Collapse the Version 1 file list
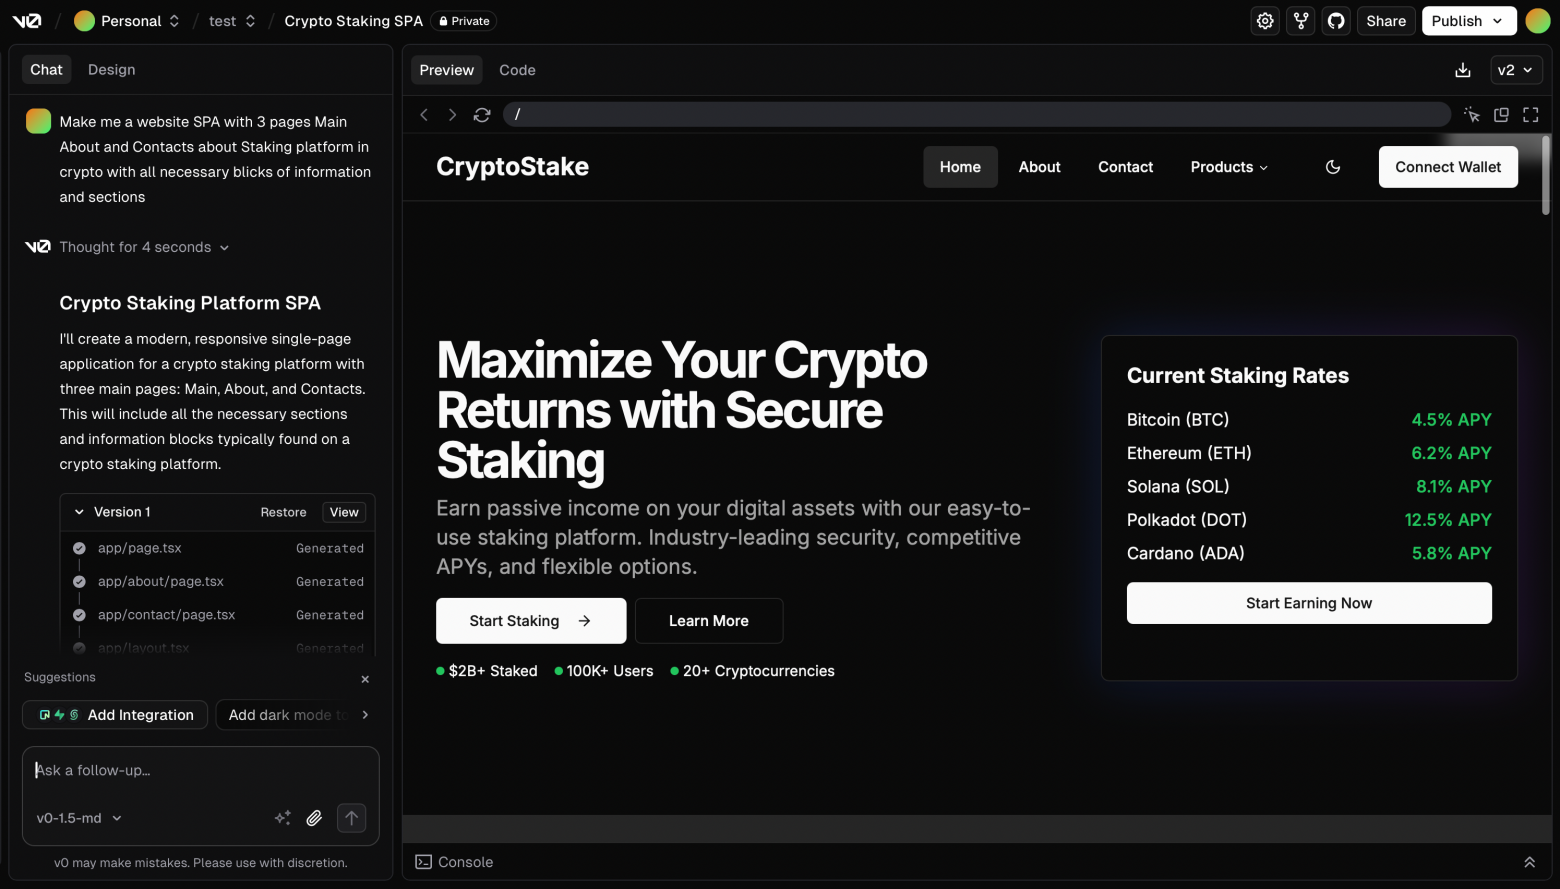Image resolution: width=1560 pixels, height=889 pixels. point(79,511)
